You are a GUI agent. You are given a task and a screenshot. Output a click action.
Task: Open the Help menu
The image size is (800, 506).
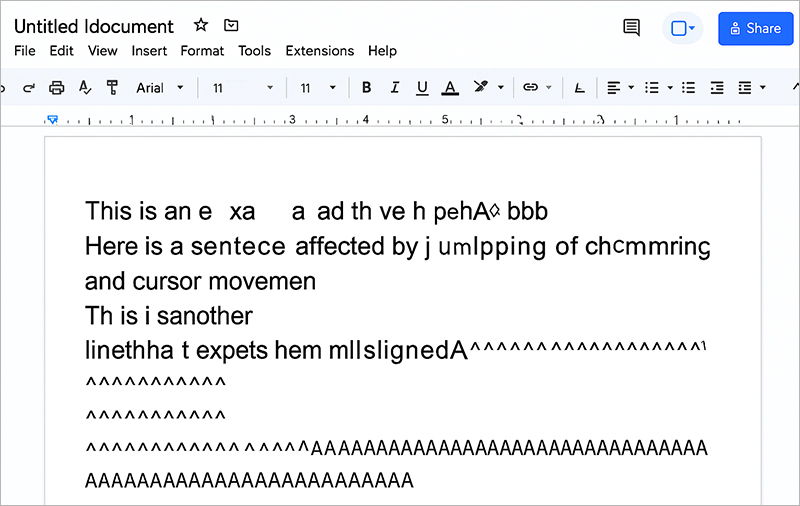[382, 51]
